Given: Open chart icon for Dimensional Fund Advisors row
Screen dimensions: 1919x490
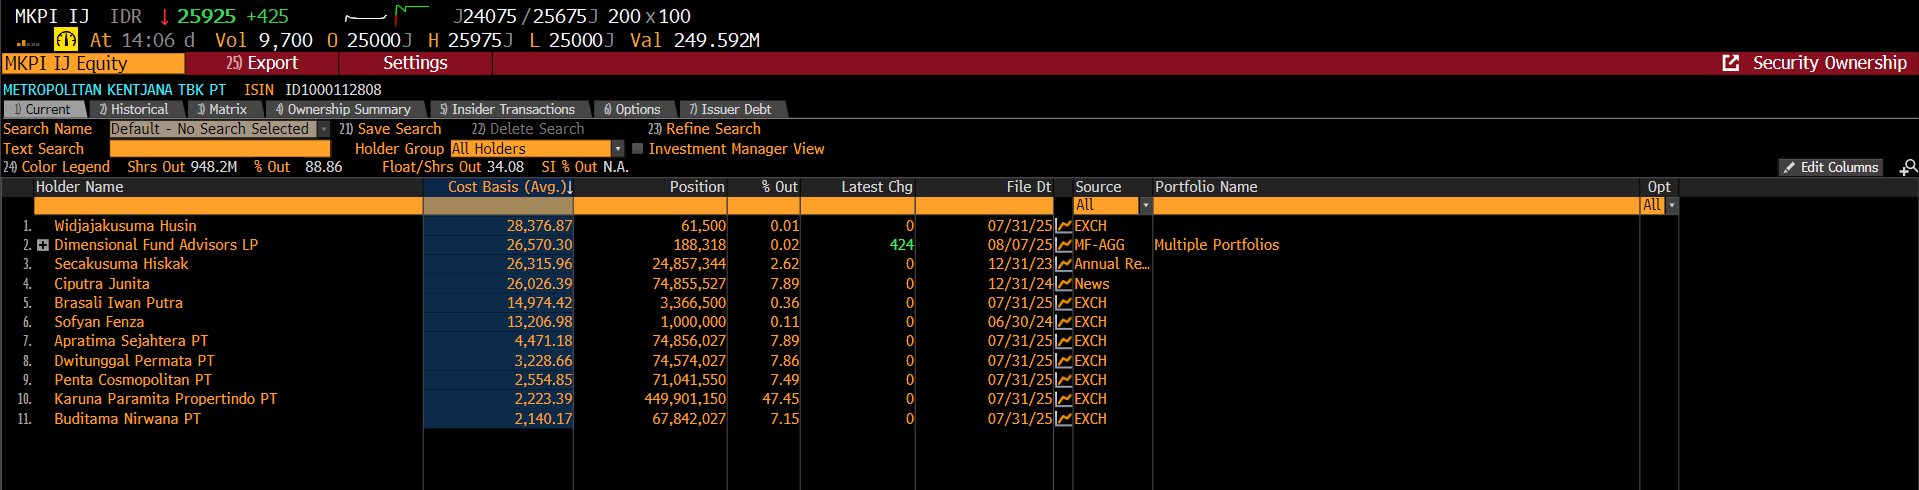Looking at the screenshot, I should pyautogui.click(x=1064, y=245).
